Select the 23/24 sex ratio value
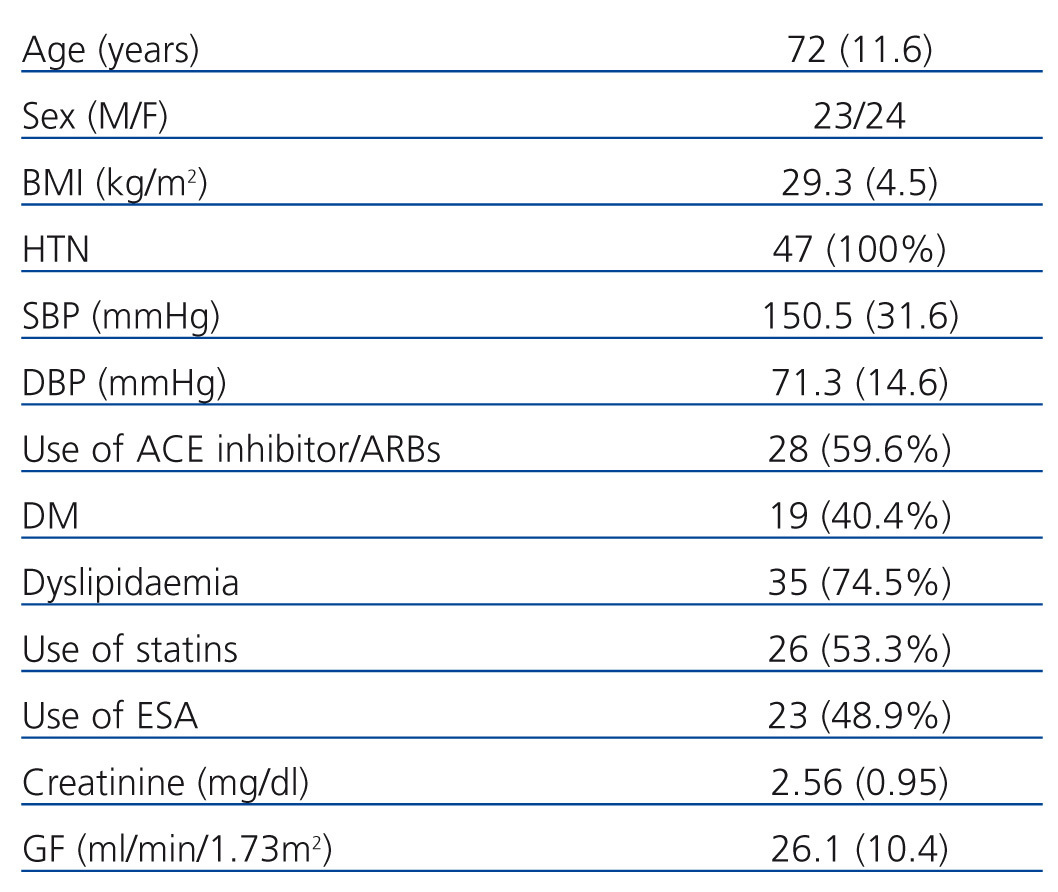The width and height of the screenshot is (1058, 892). (x=860, y=117)
